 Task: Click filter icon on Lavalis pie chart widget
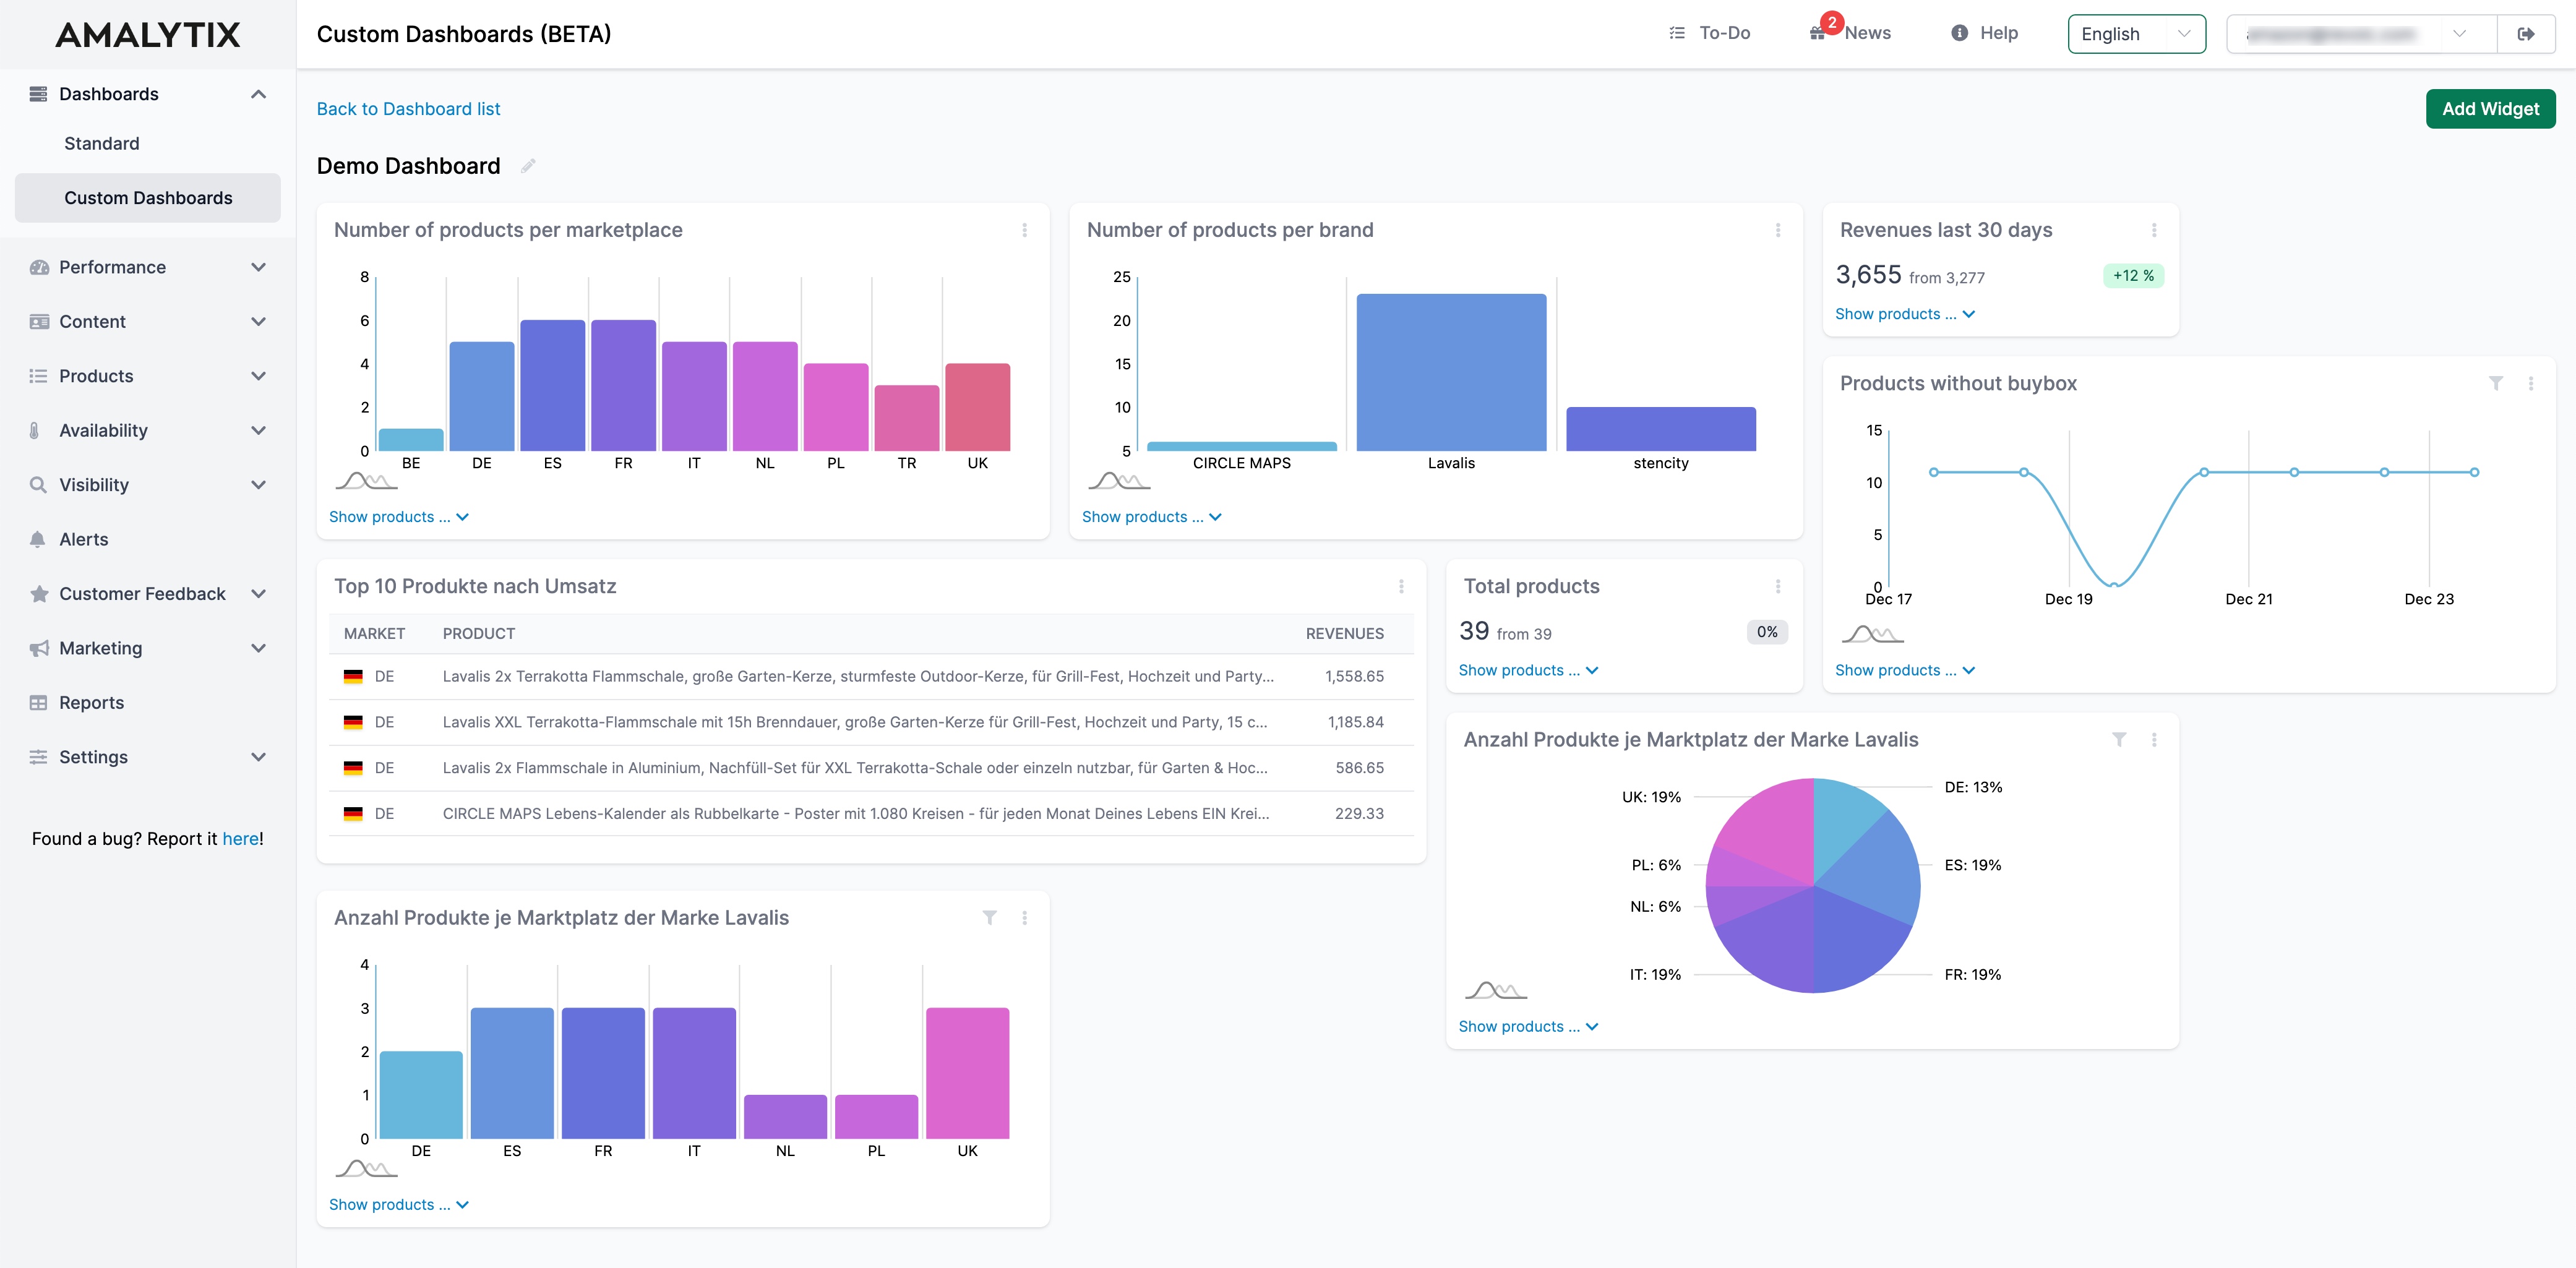tap(2118, 739)
